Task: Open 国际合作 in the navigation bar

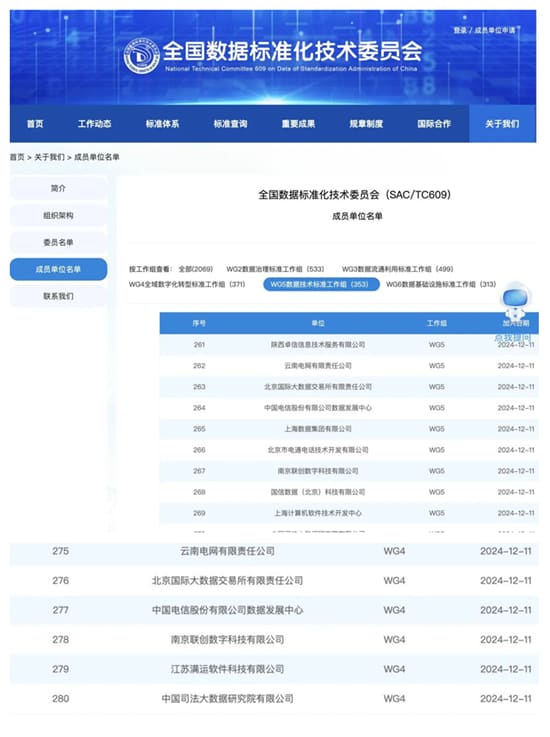Action: point(434,124)
